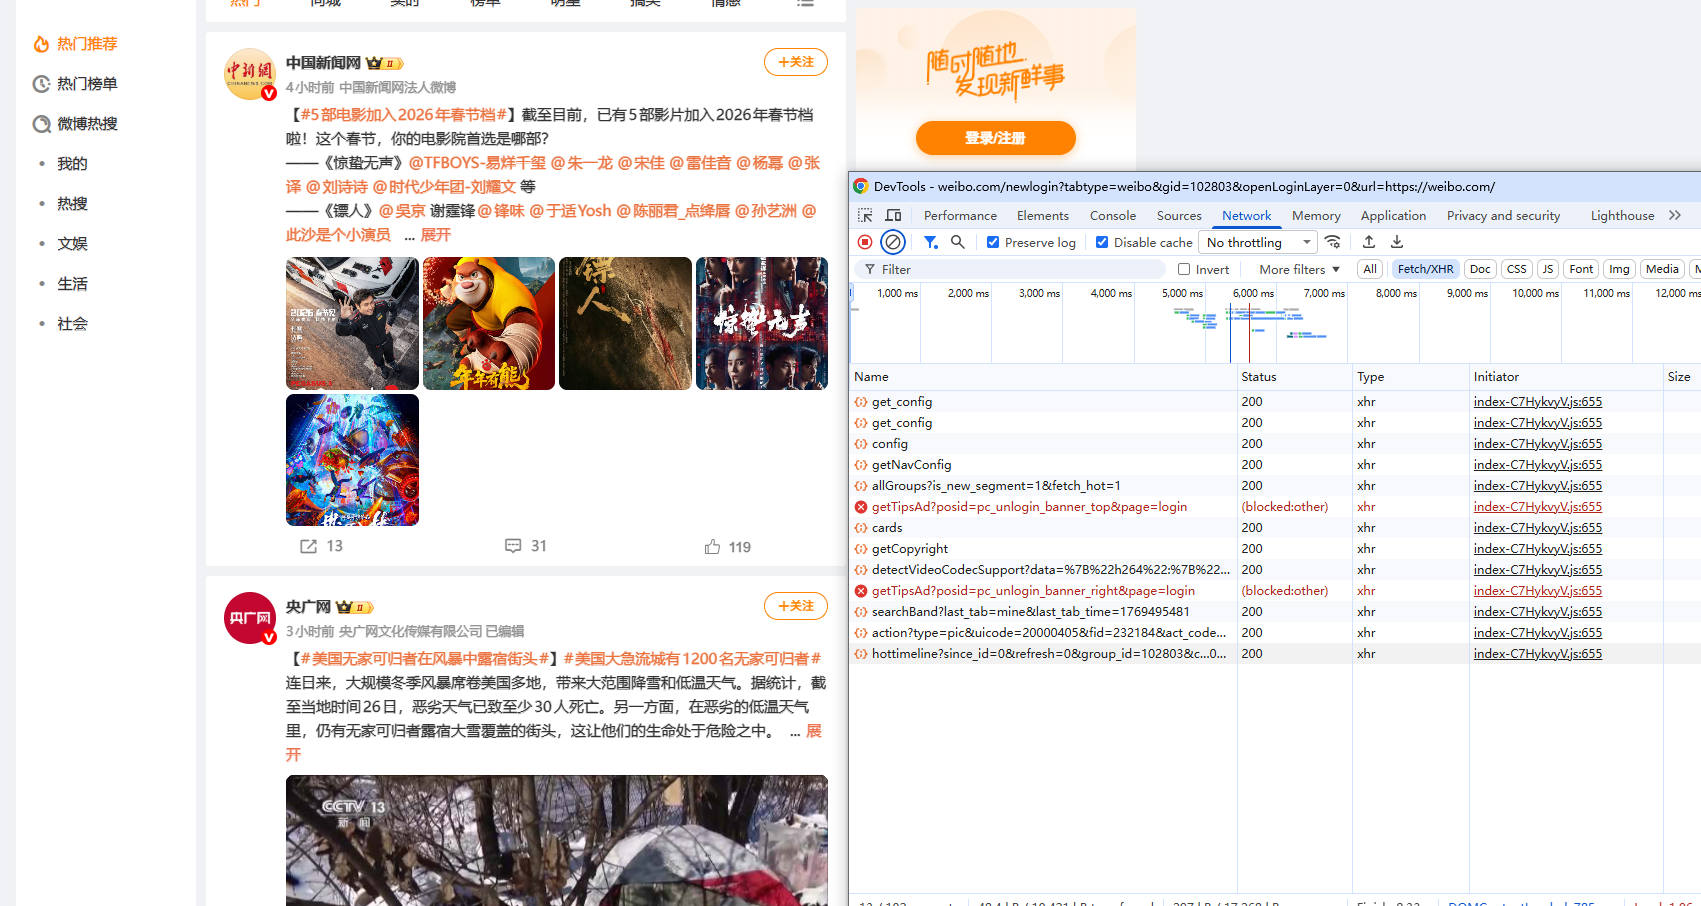Disable the Disable cache option
The width and height of the screenshot is (1701, 906).
[x=1103, y=242]
